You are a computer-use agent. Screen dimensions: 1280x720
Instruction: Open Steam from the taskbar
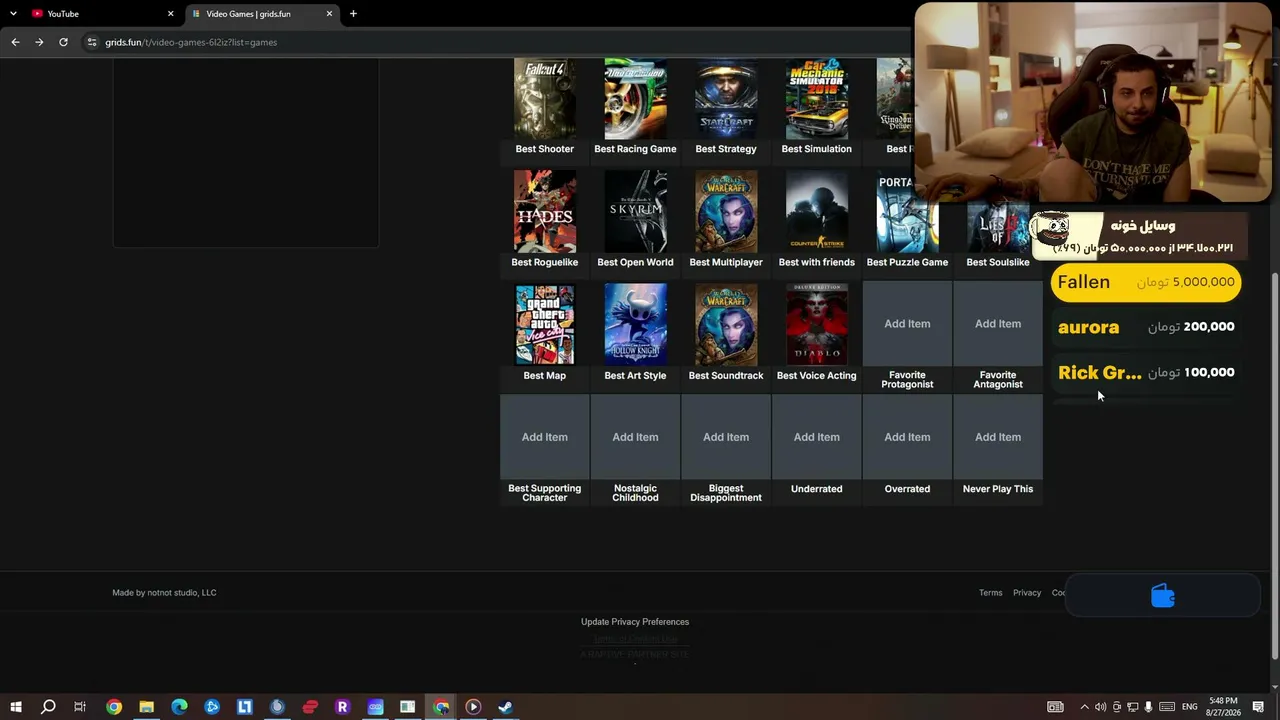[x=506, y=707]
